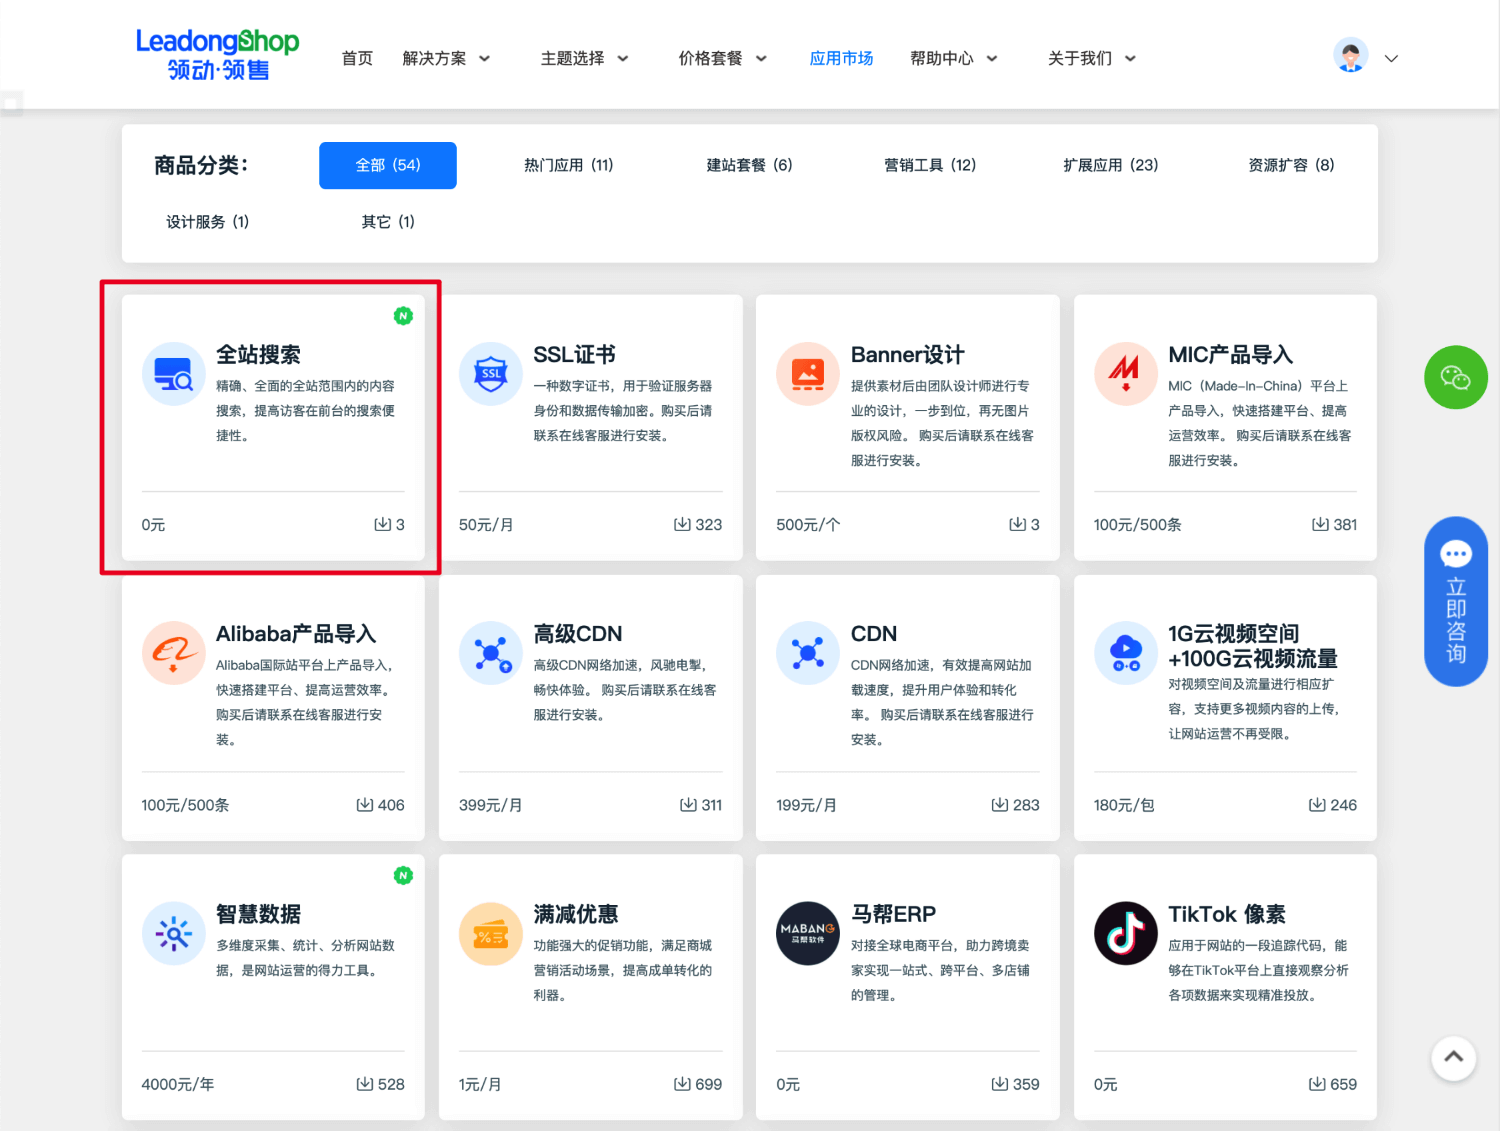The height and width of the screenshot is (1131, 1500).
Task: Open the MIC产品导入 app icon
Action: [1126, 373]
